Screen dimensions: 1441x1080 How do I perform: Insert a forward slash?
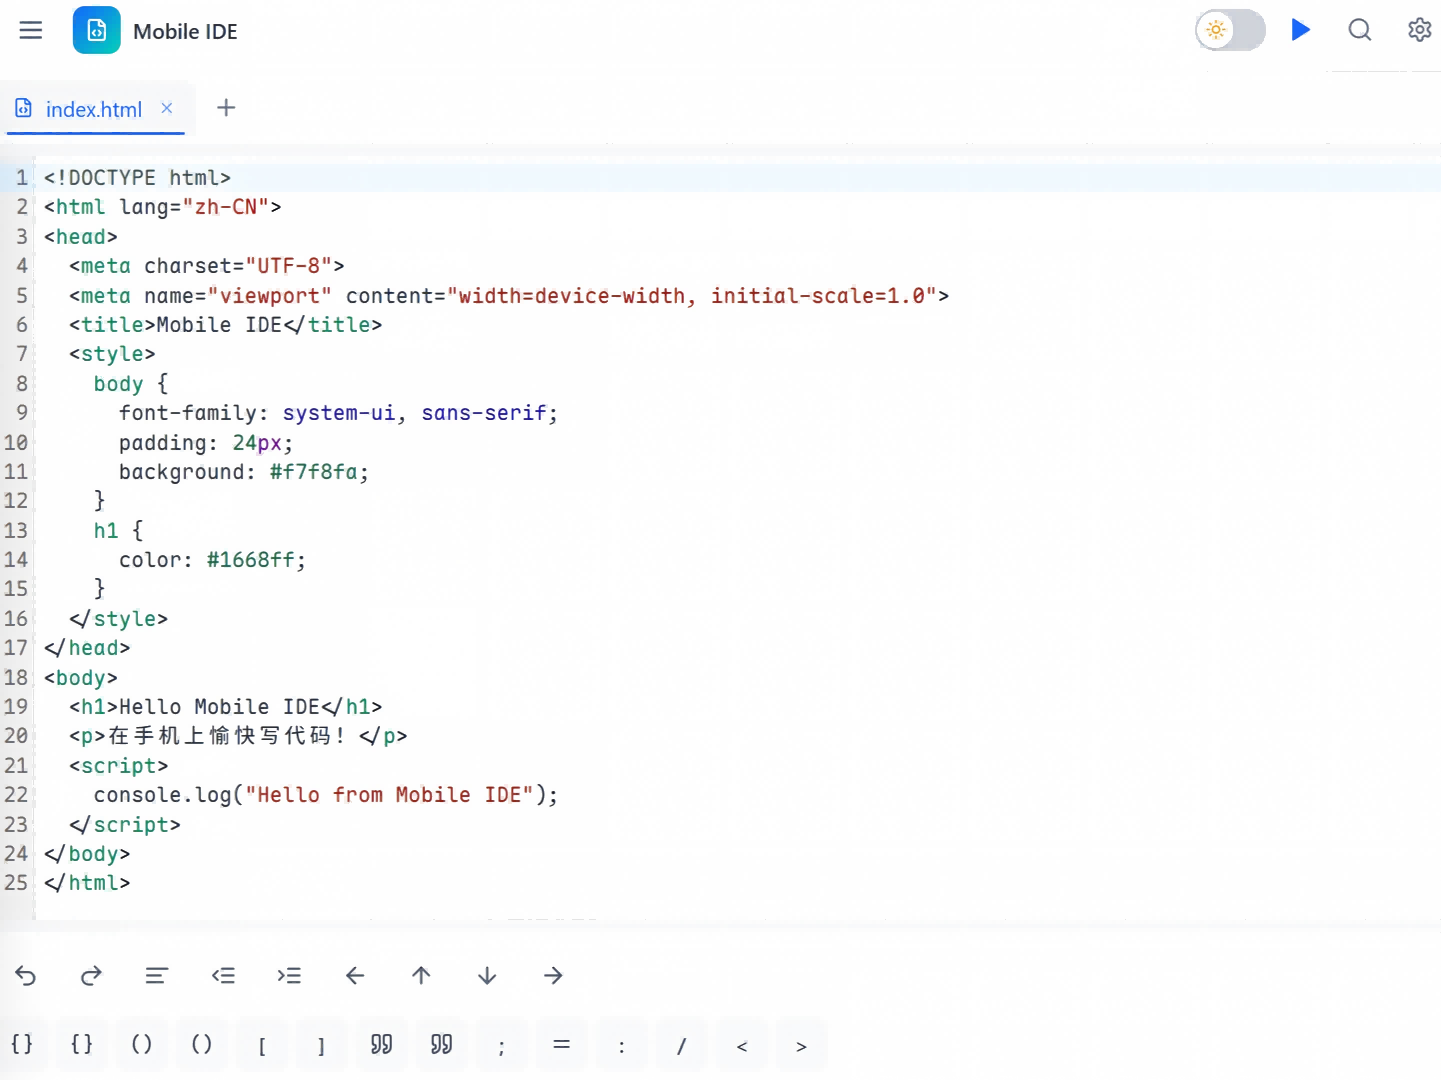point(682,1046)
